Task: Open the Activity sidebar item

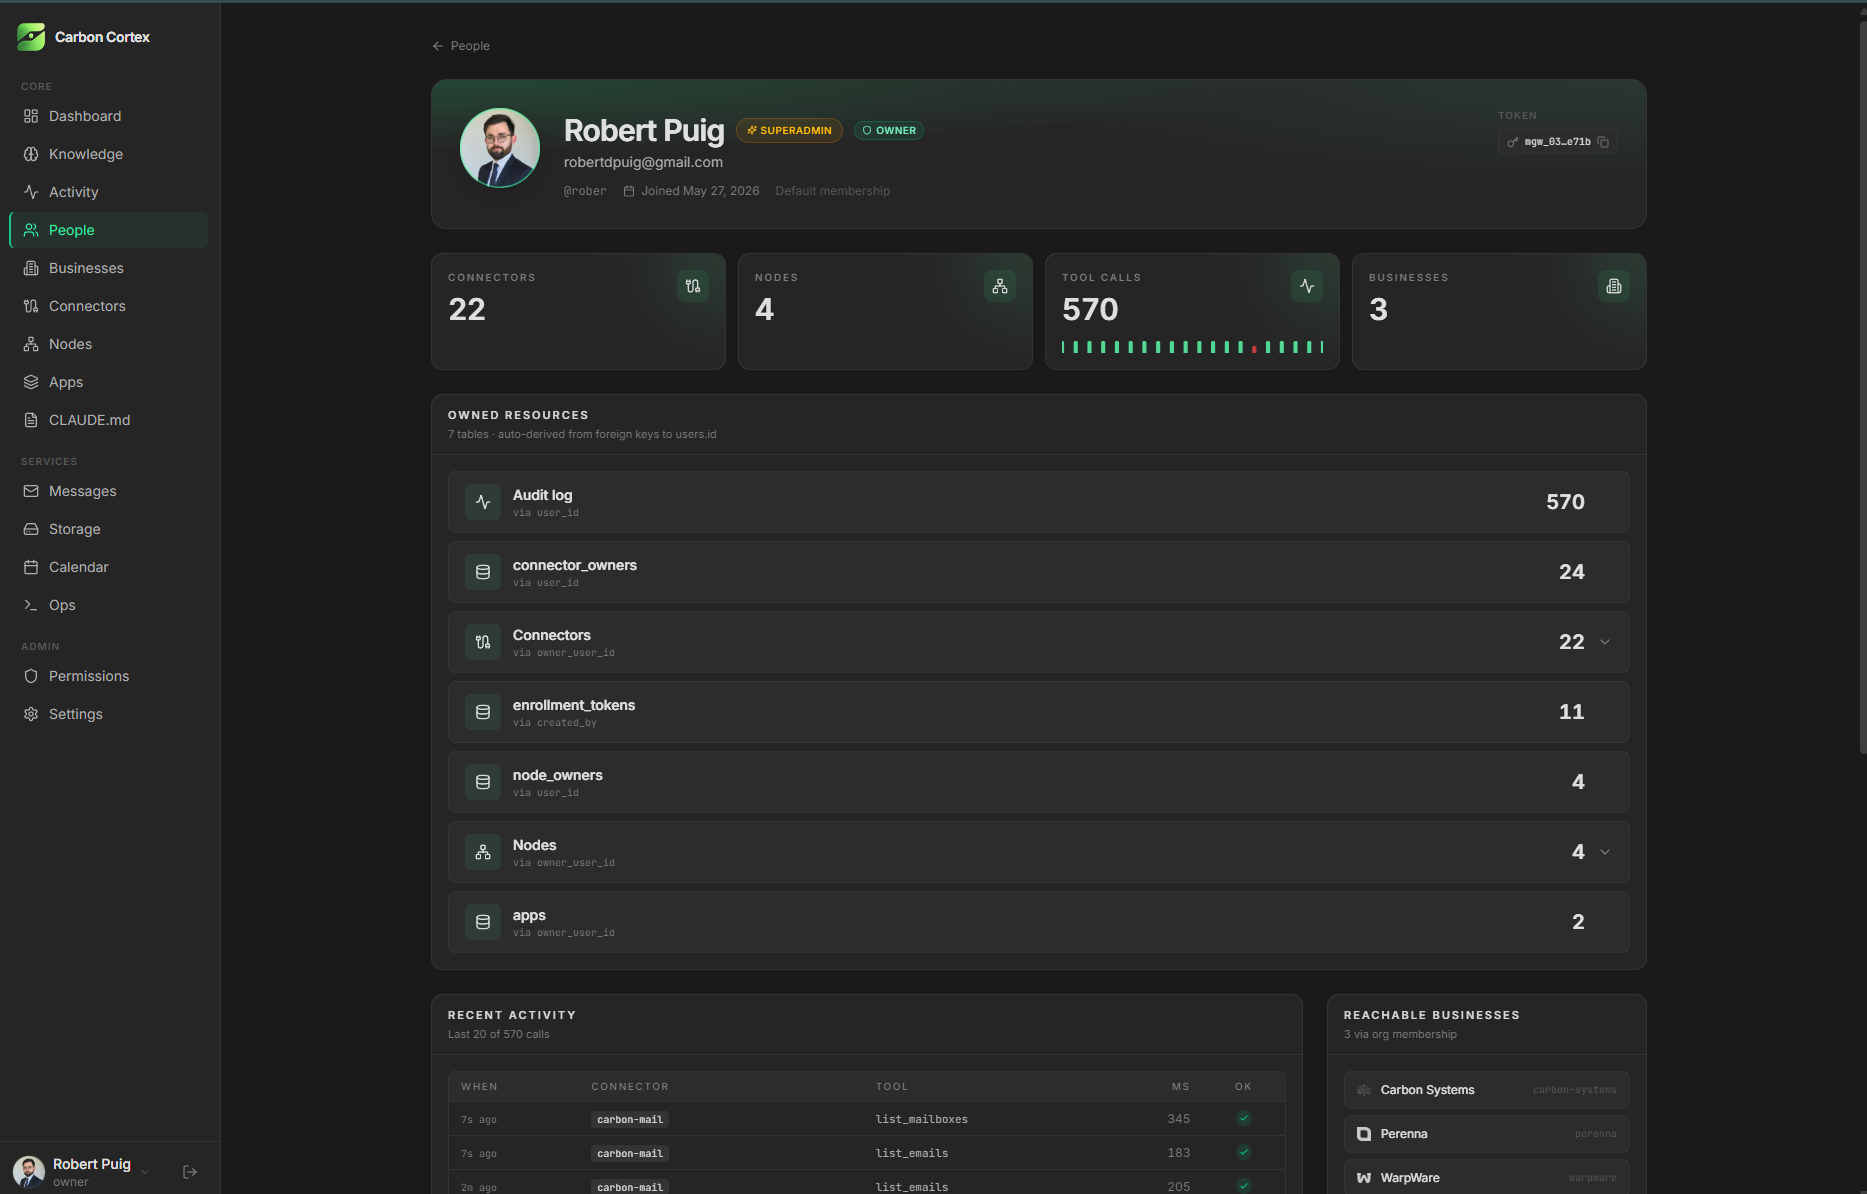Action: 108,192
